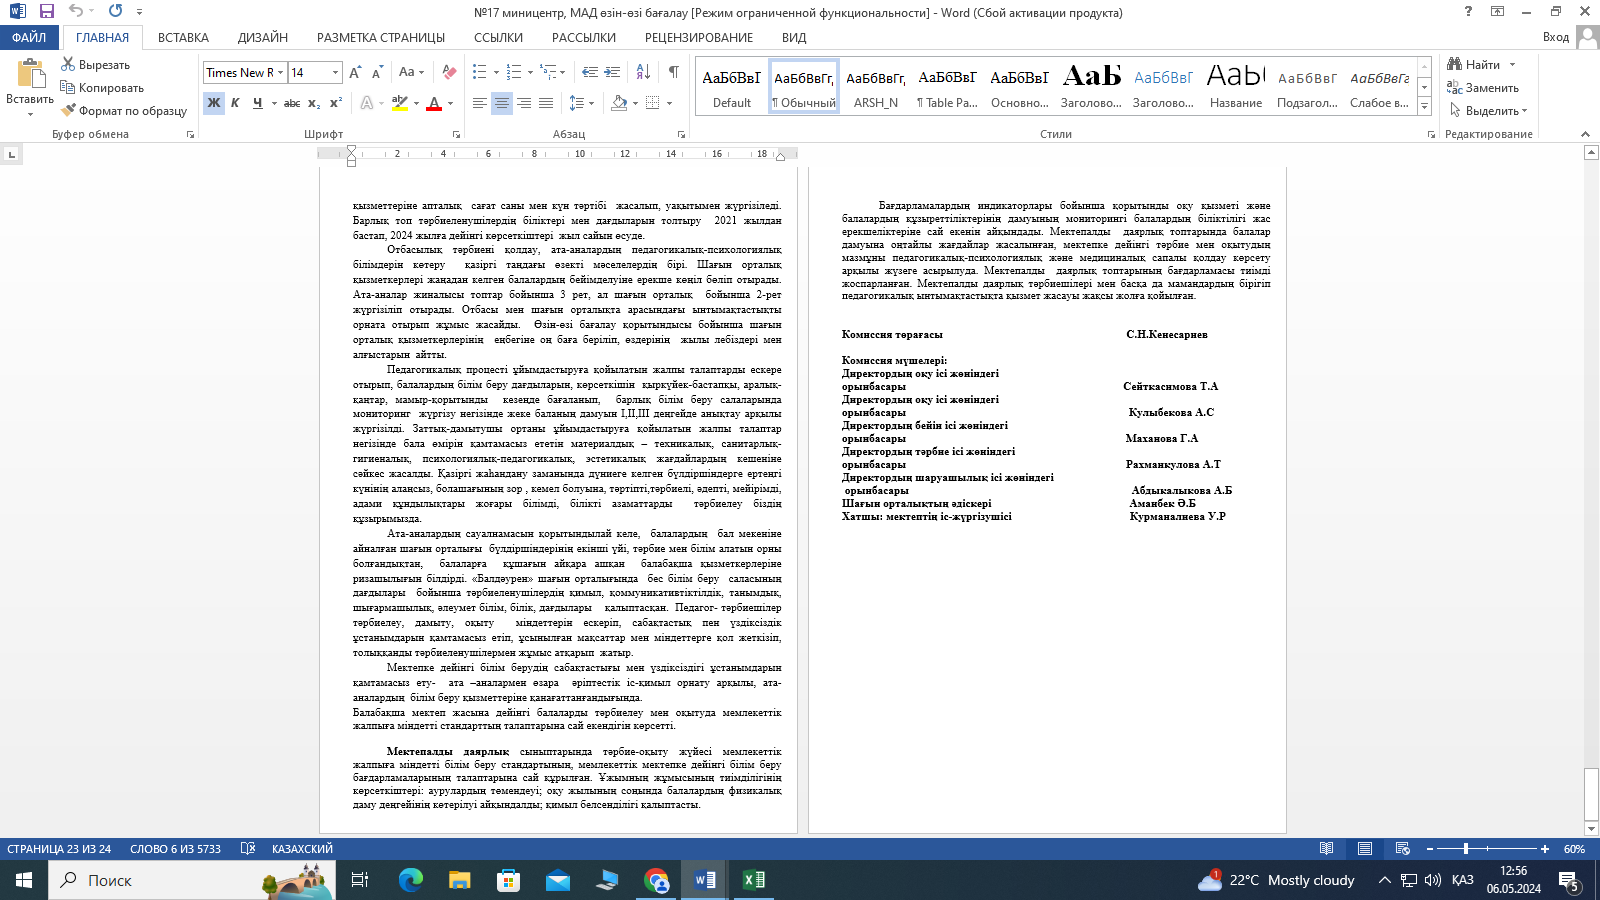
Task: Click the strikethrough abc icon
Action: pyautogui.click(x=291, y=103)
